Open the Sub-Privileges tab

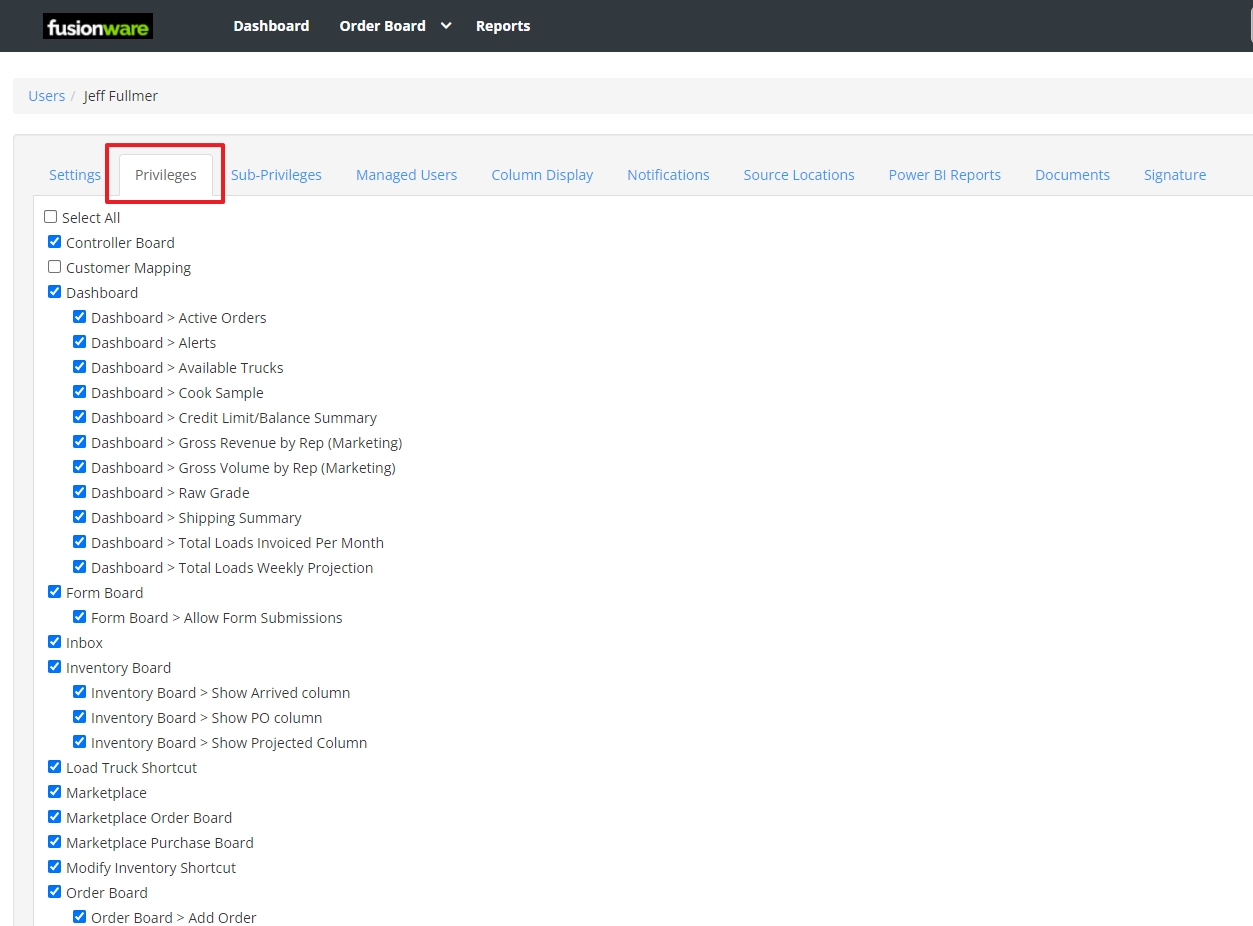[276, 174]
